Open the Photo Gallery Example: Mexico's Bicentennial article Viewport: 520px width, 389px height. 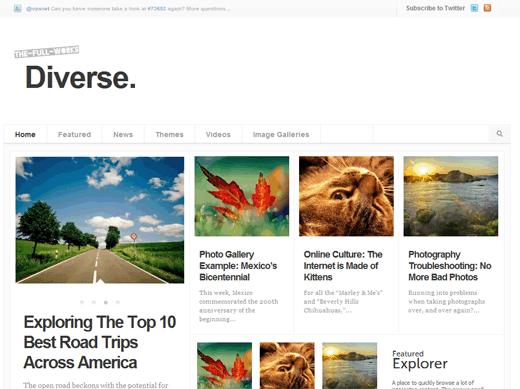point(238,266)
